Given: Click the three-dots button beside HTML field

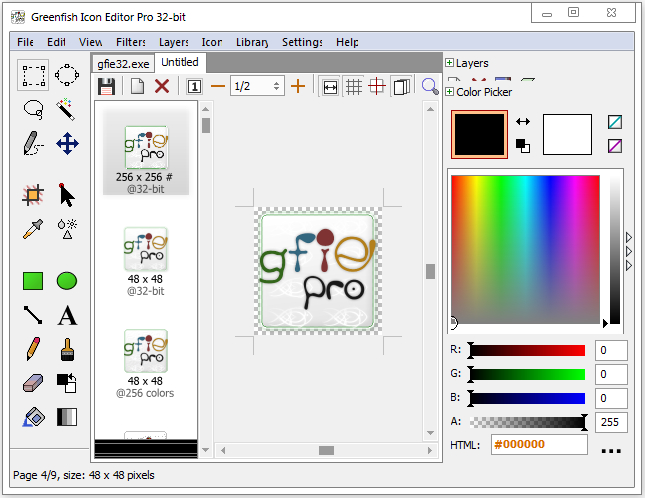Looking at the screenshot, I should tap(611, 451).
